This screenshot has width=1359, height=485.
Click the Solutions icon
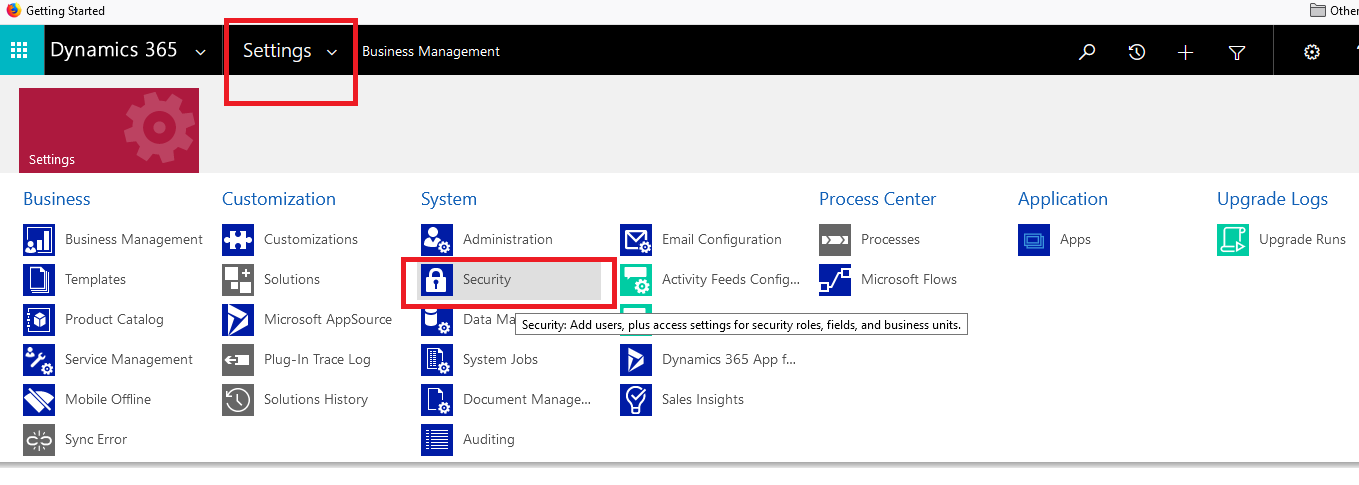coord(238,280)
